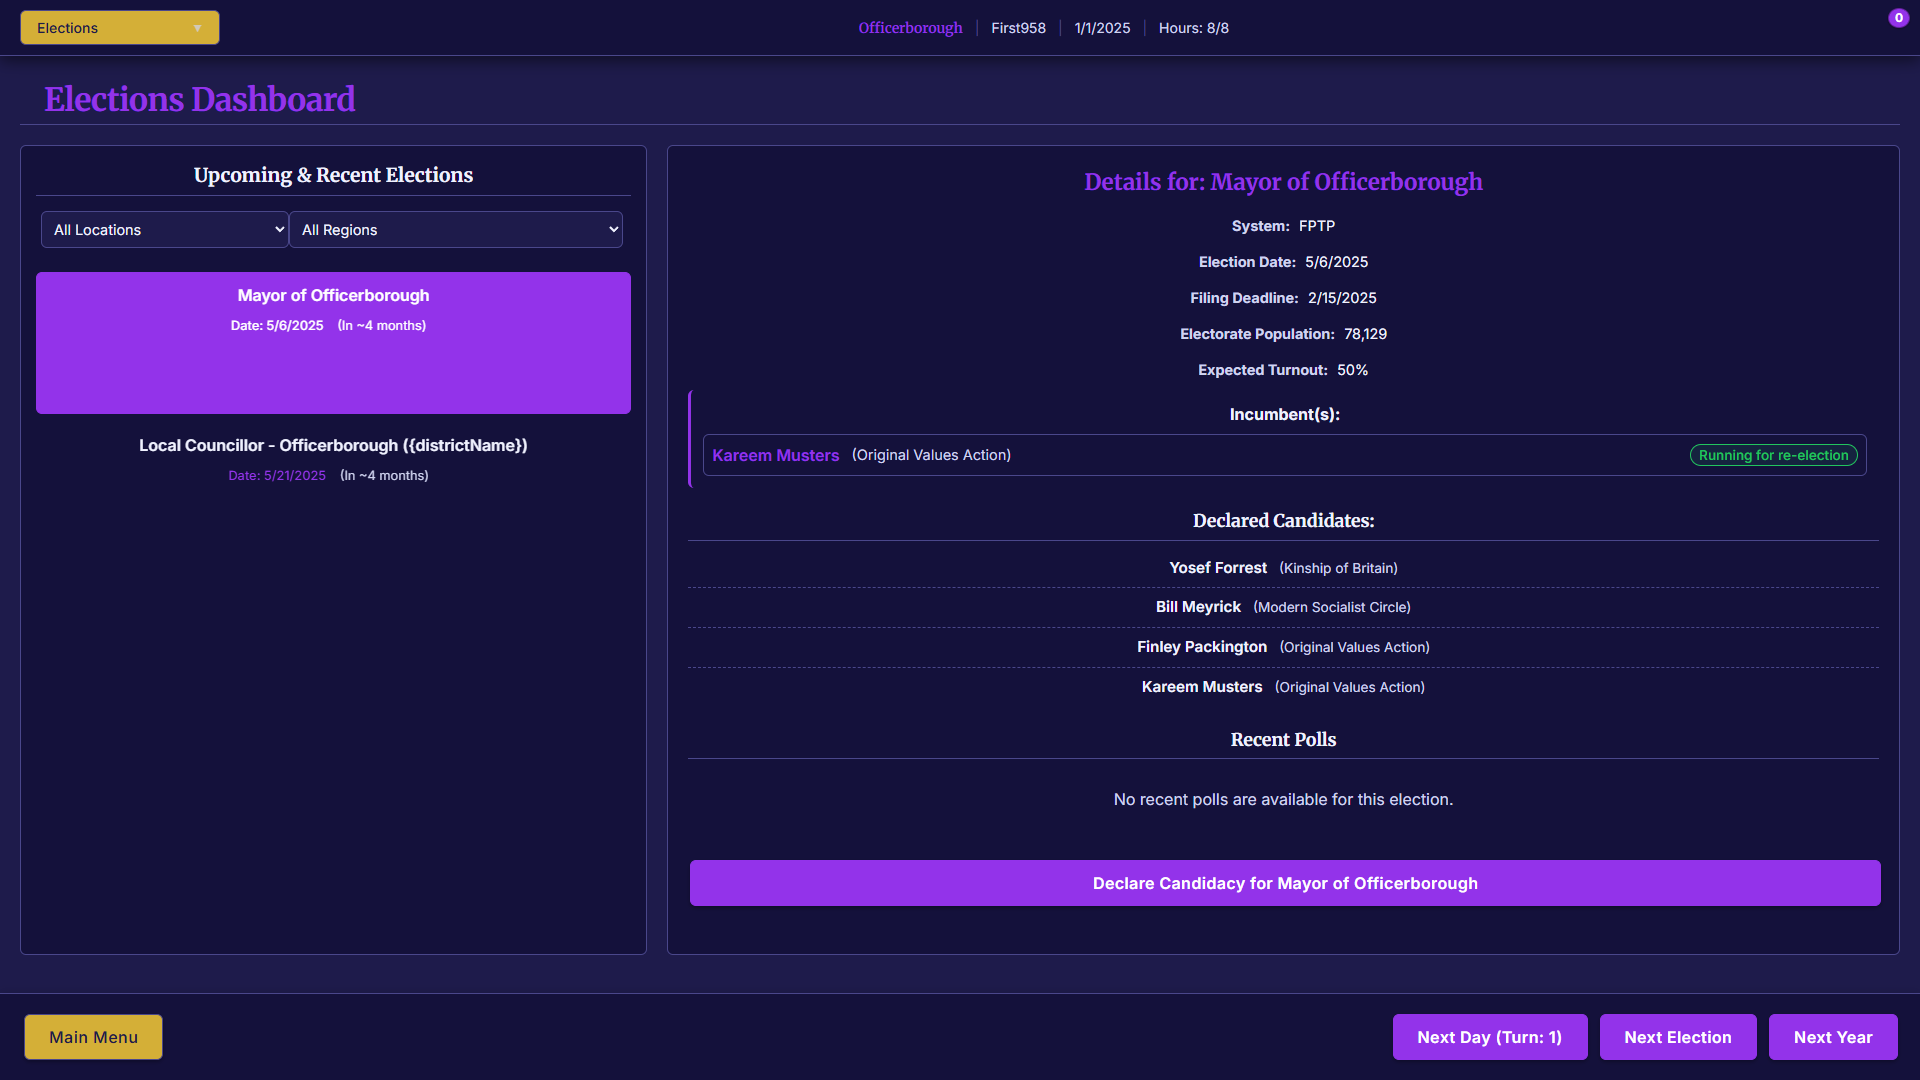This screenshot has width=1920, height=1080.
Task: Click Running for re-election badge
Action: click(1773, 455)
